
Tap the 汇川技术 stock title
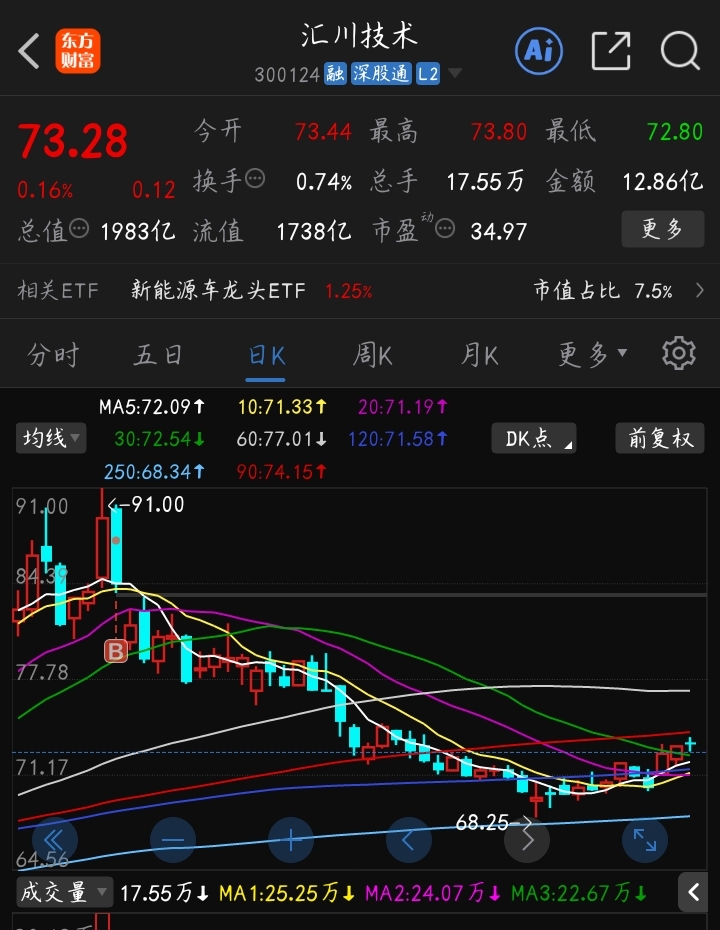[359, 36]
